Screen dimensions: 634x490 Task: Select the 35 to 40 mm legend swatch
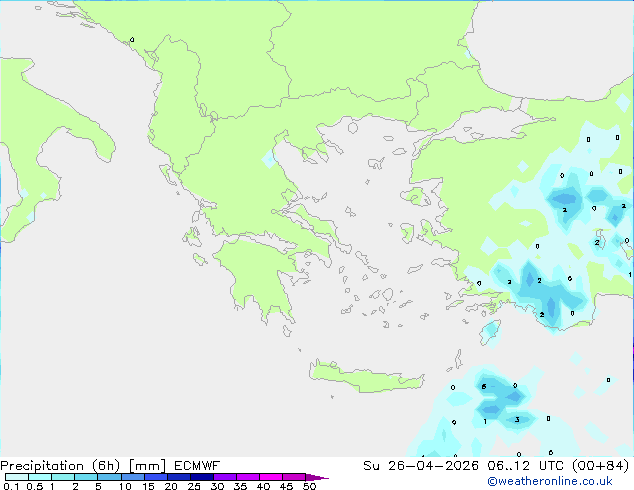[248, 477]
